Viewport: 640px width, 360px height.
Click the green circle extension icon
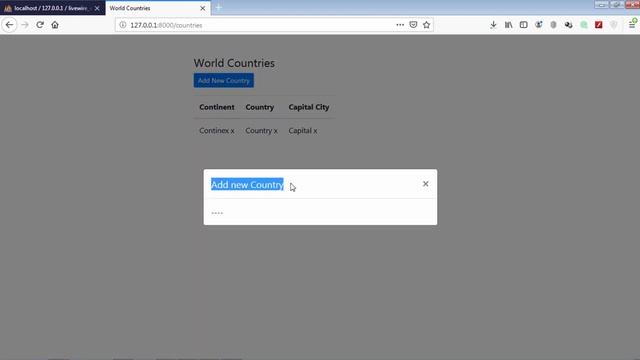point(584,25)
